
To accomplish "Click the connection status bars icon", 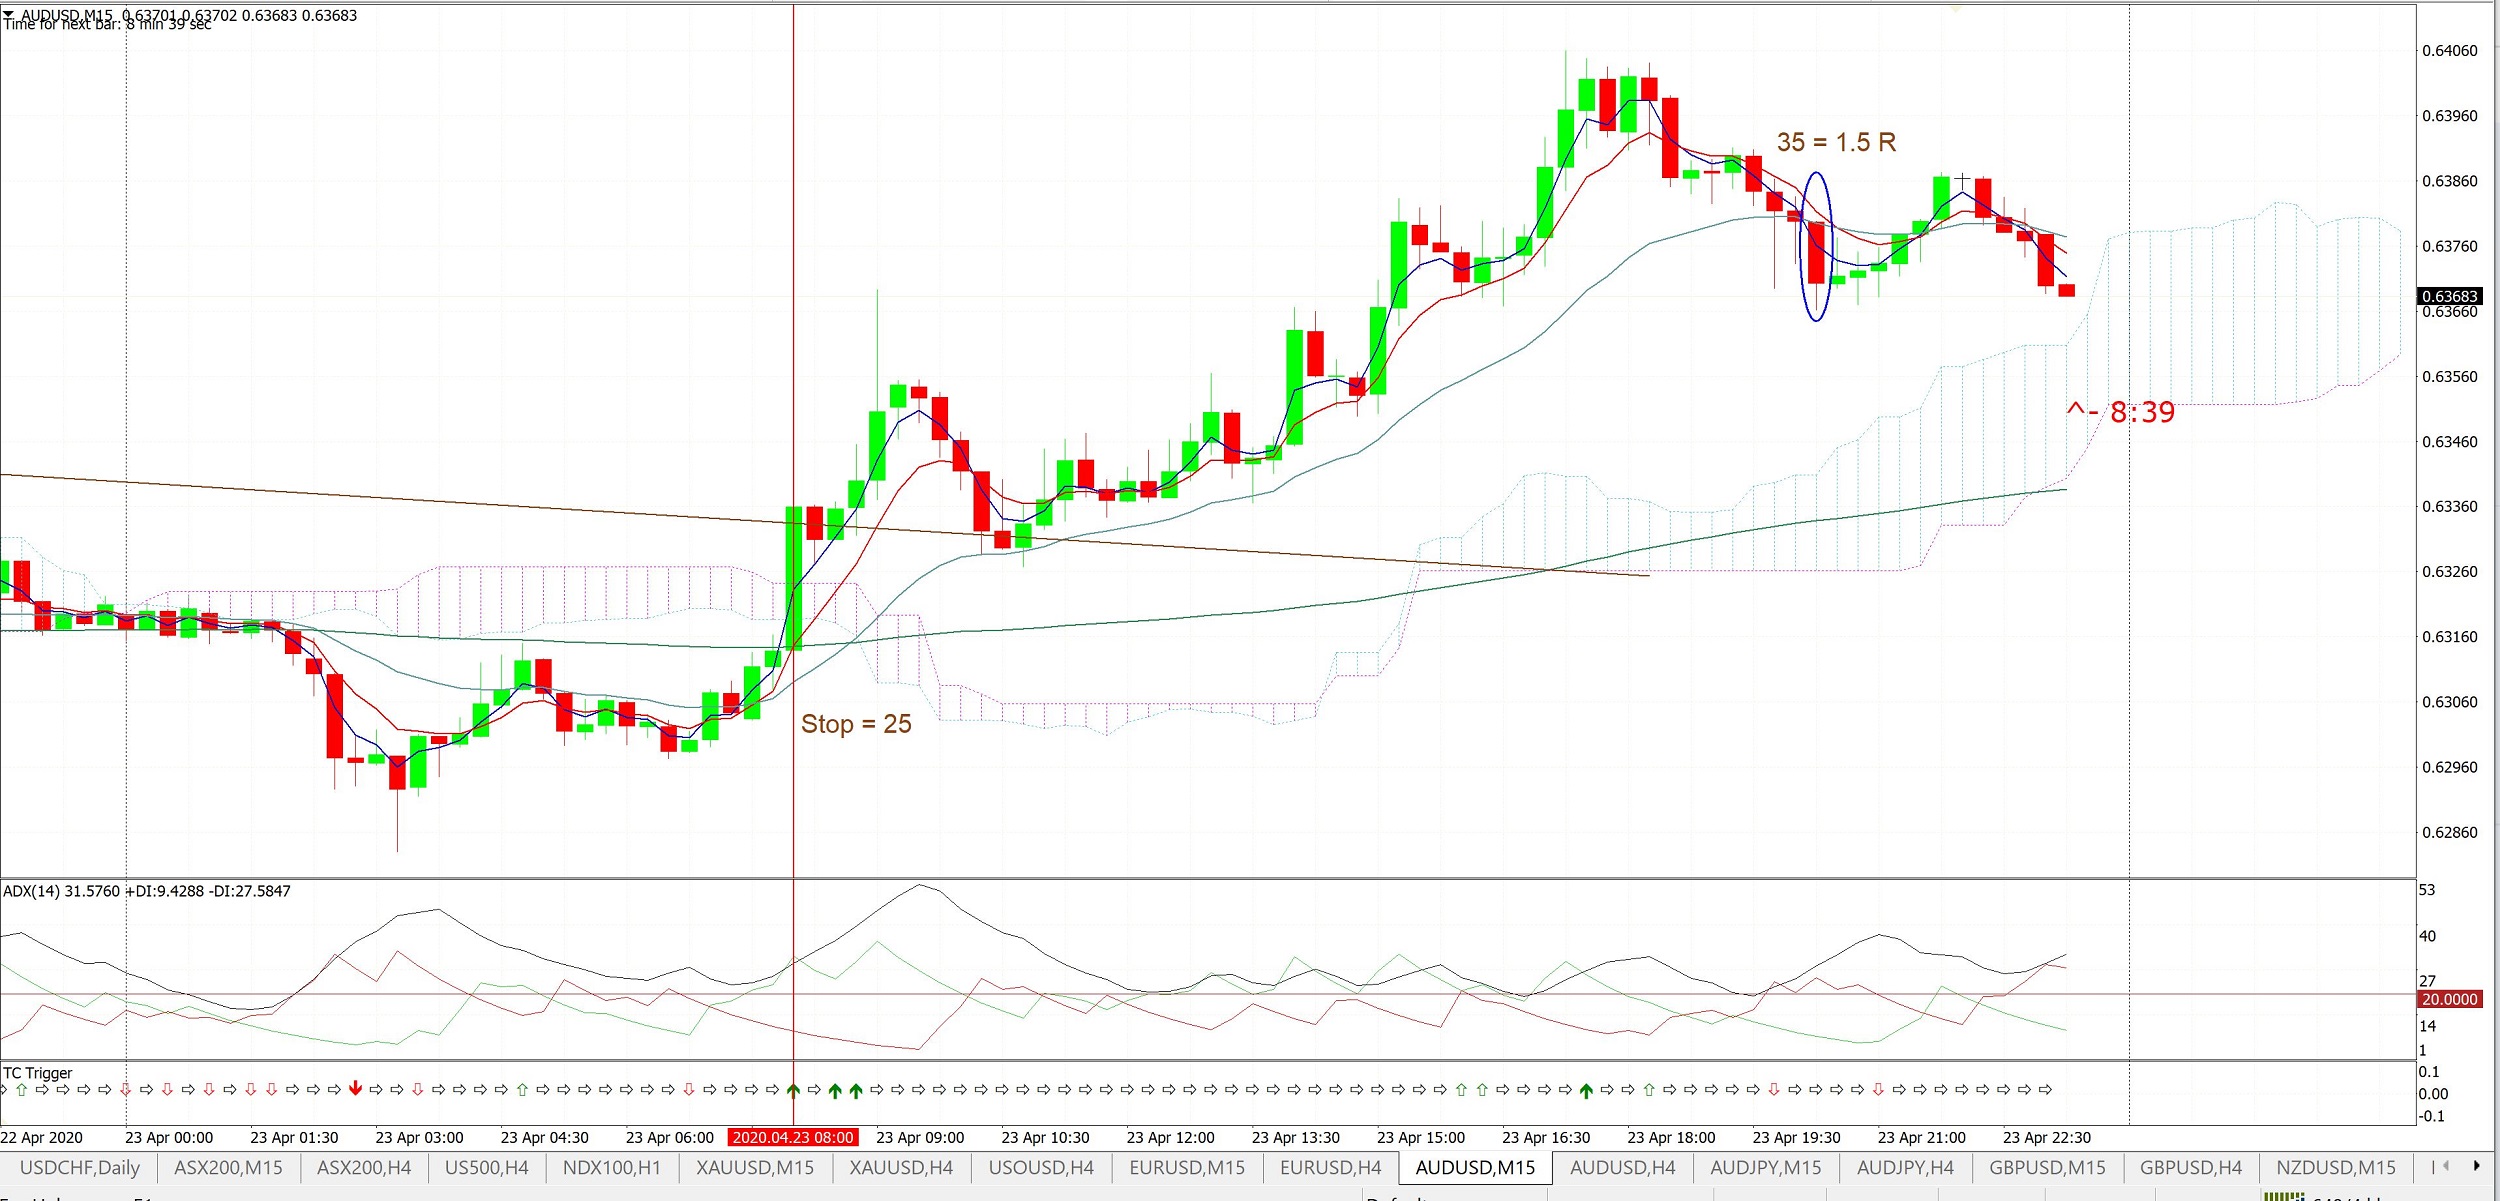I will coord(2284,1196).
